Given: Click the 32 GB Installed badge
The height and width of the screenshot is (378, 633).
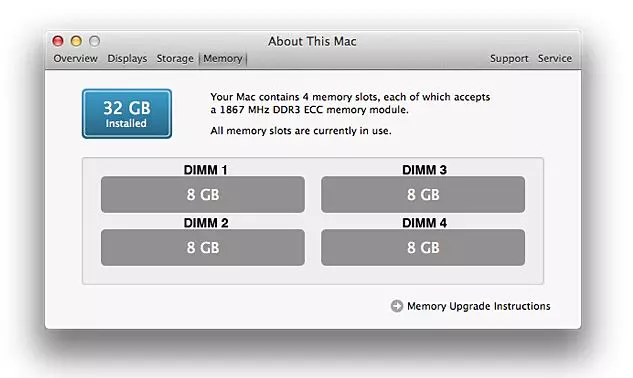Looking at the screenshot, I should 127,114.
